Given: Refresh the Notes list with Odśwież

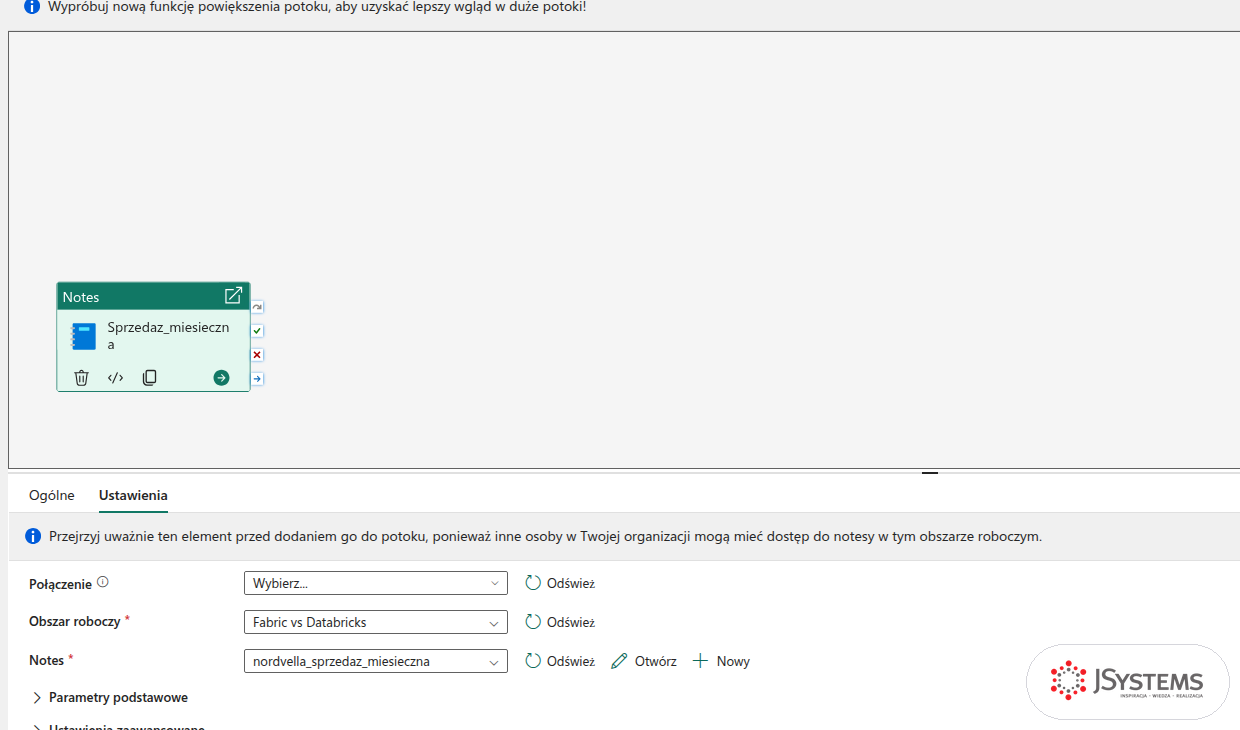Looking at the screenshot, I should (x=560, y=661).
